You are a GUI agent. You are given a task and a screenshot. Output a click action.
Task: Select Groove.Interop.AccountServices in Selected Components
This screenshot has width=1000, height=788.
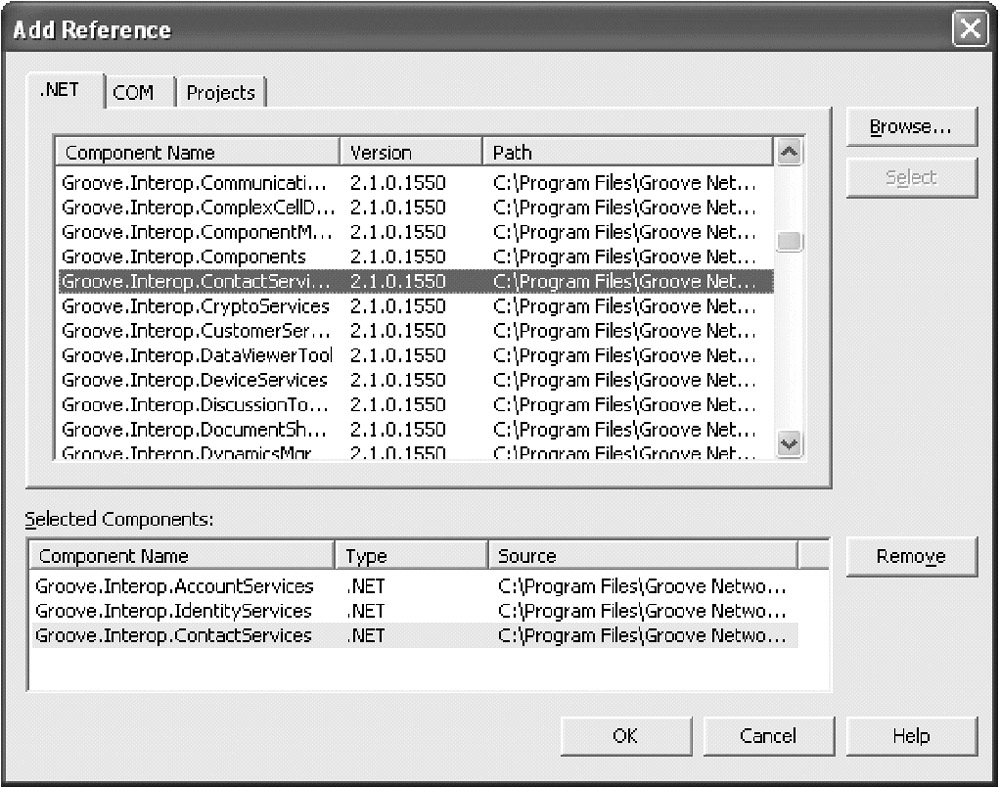[175, 586]
